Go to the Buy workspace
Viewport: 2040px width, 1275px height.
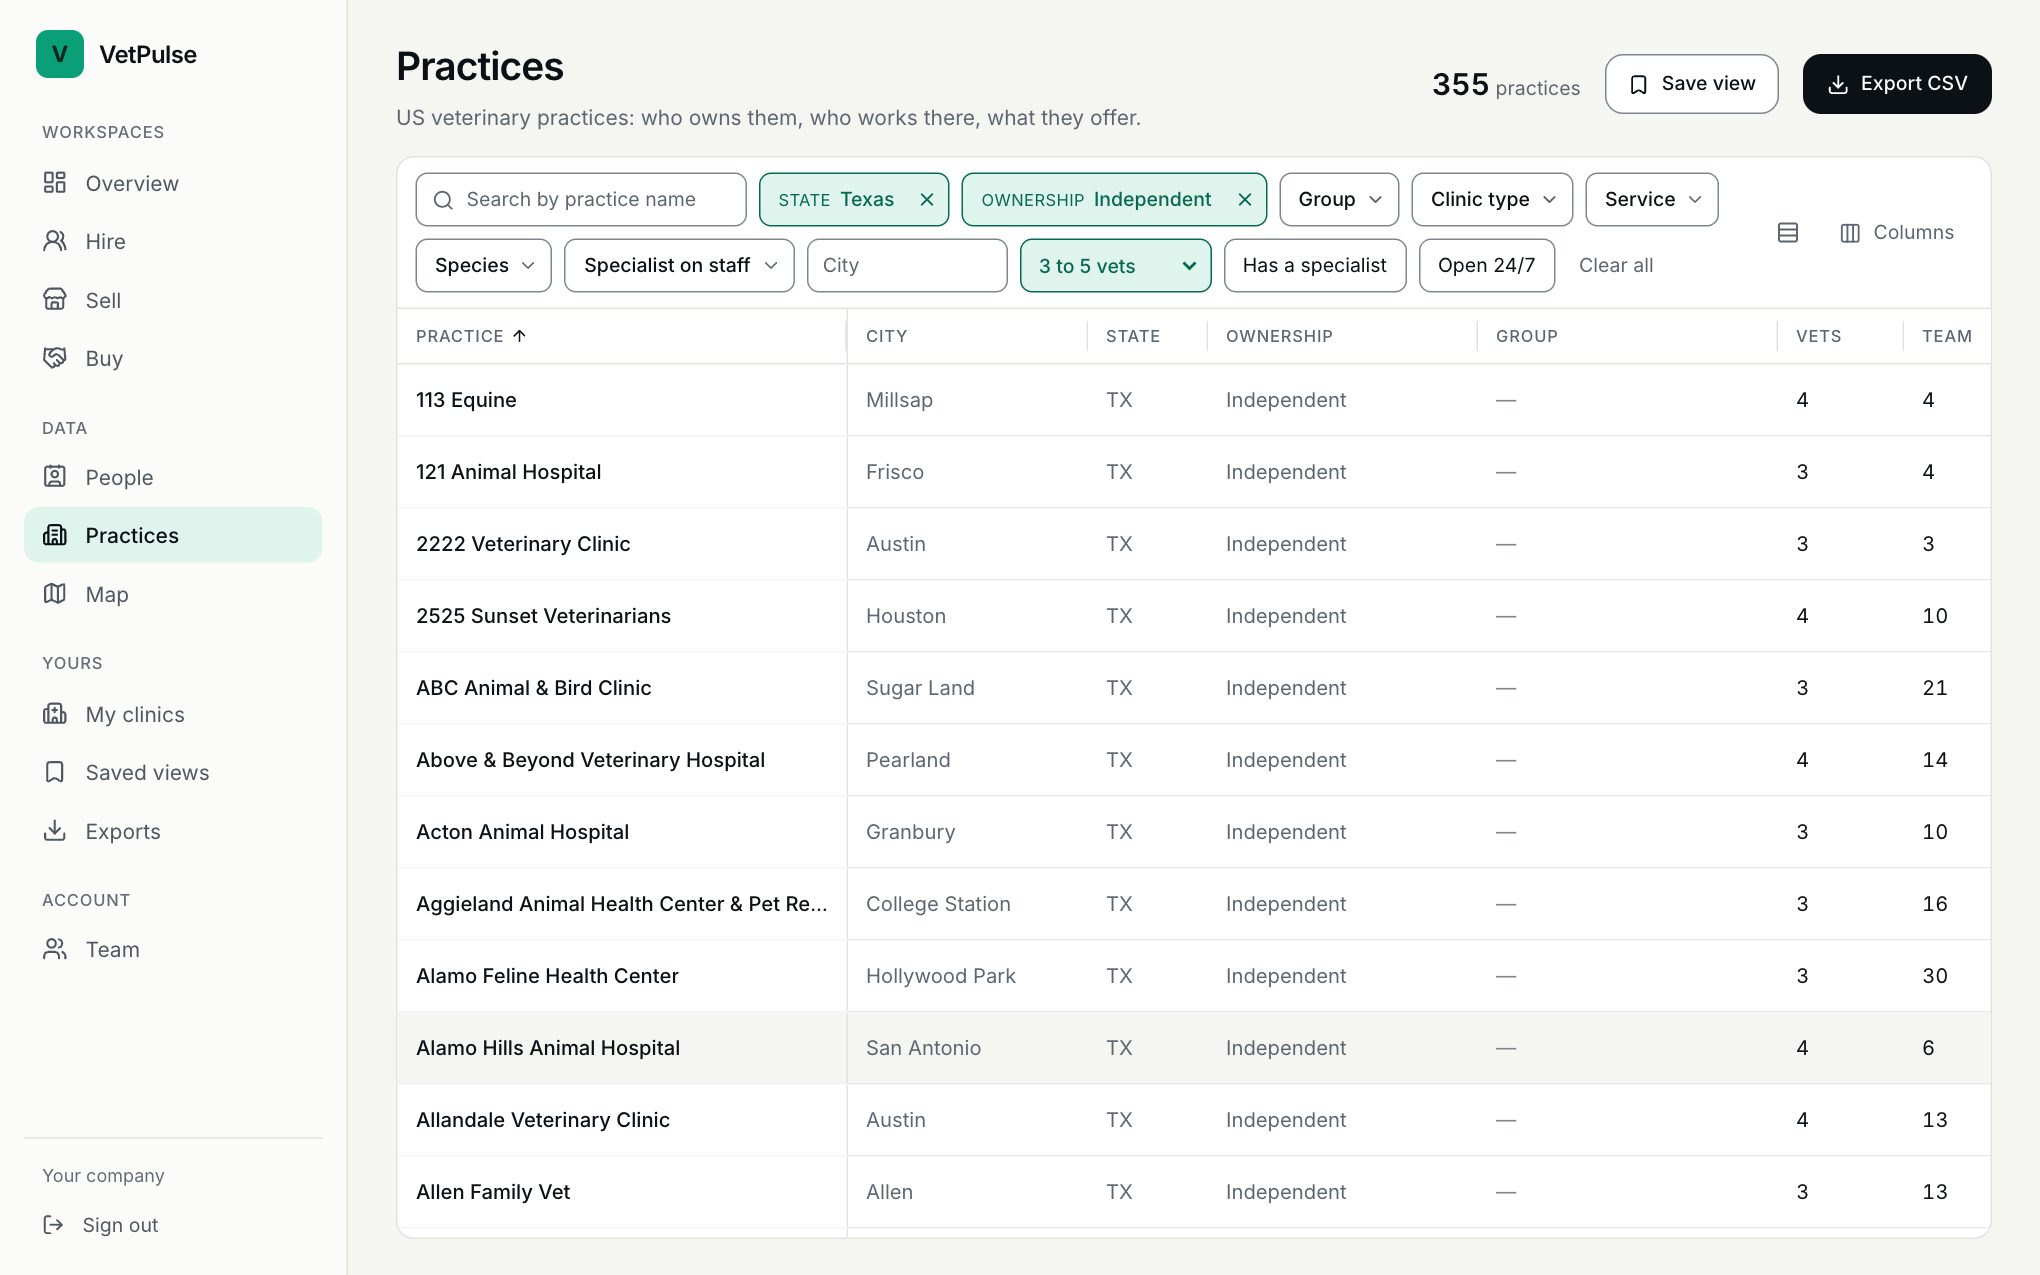tap(173, 358)
